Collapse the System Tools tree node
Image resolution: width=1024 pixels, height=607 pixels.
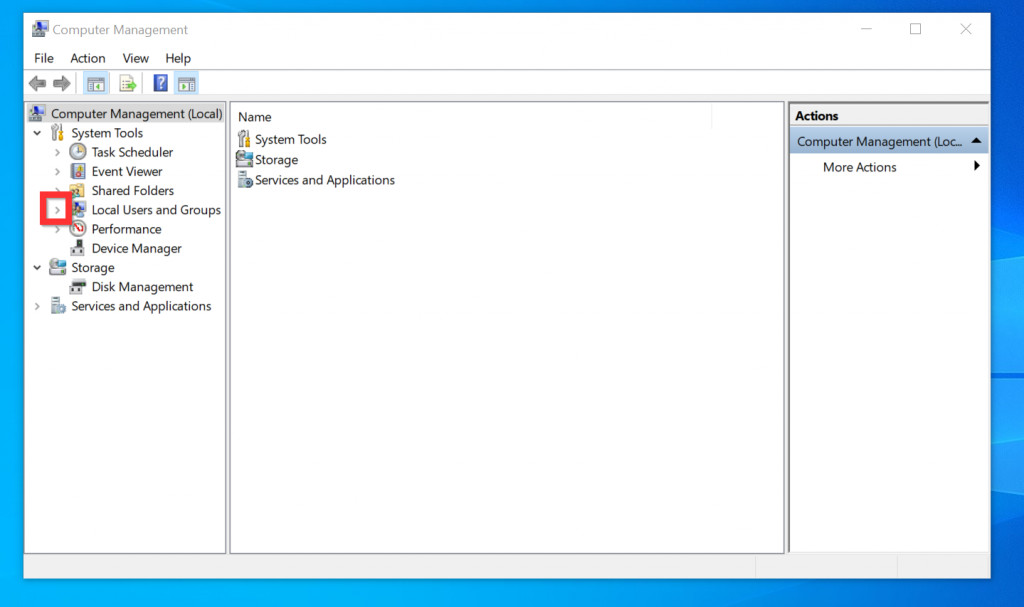pos(37,133)
